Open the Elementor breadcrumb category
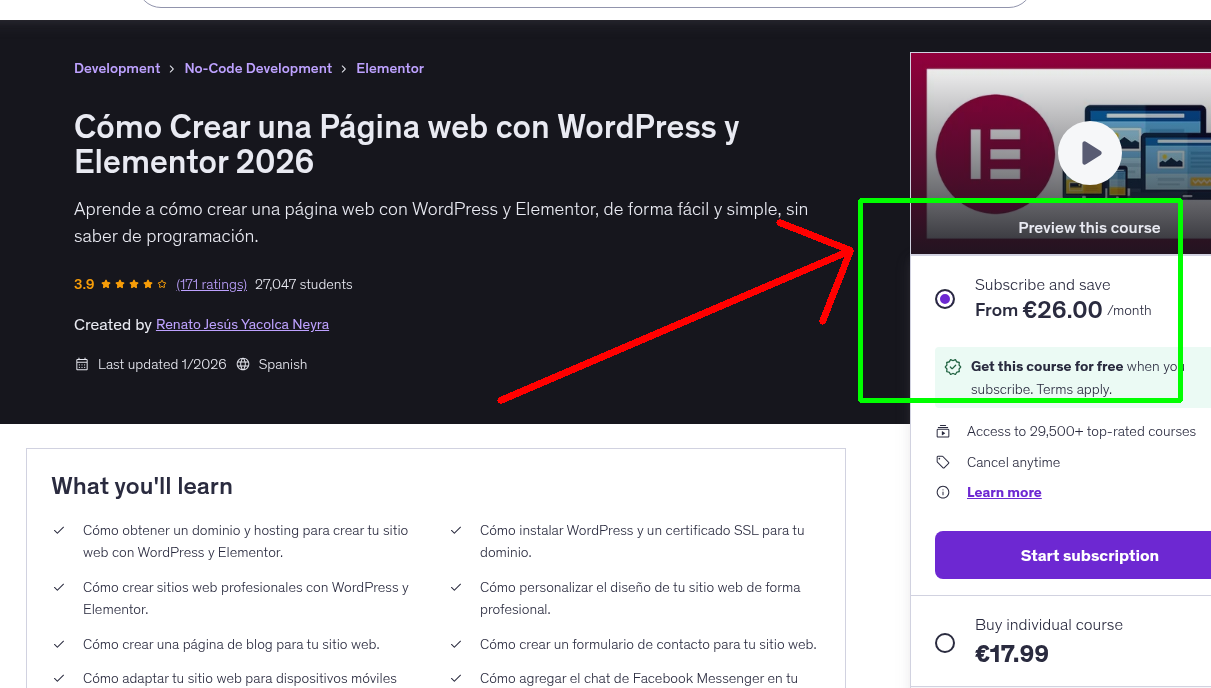The image size is (1211, 688). pyautogui.click(x=390, y=68)
